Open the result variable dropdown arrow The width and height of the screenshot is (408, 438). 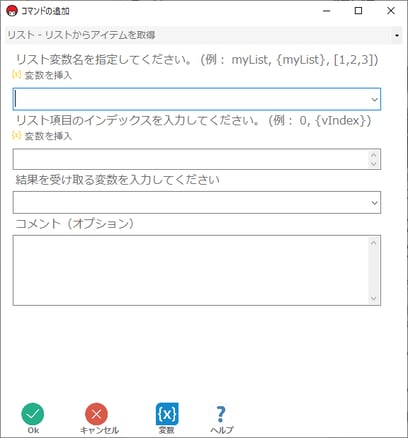click(374, 203)
